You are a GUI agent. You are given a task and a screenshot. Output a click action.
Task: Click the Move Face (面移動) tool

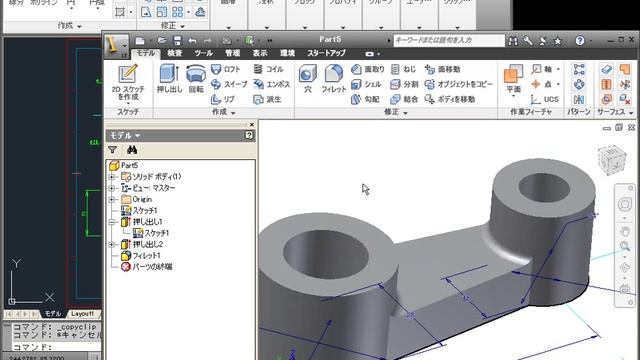[442, 69]
